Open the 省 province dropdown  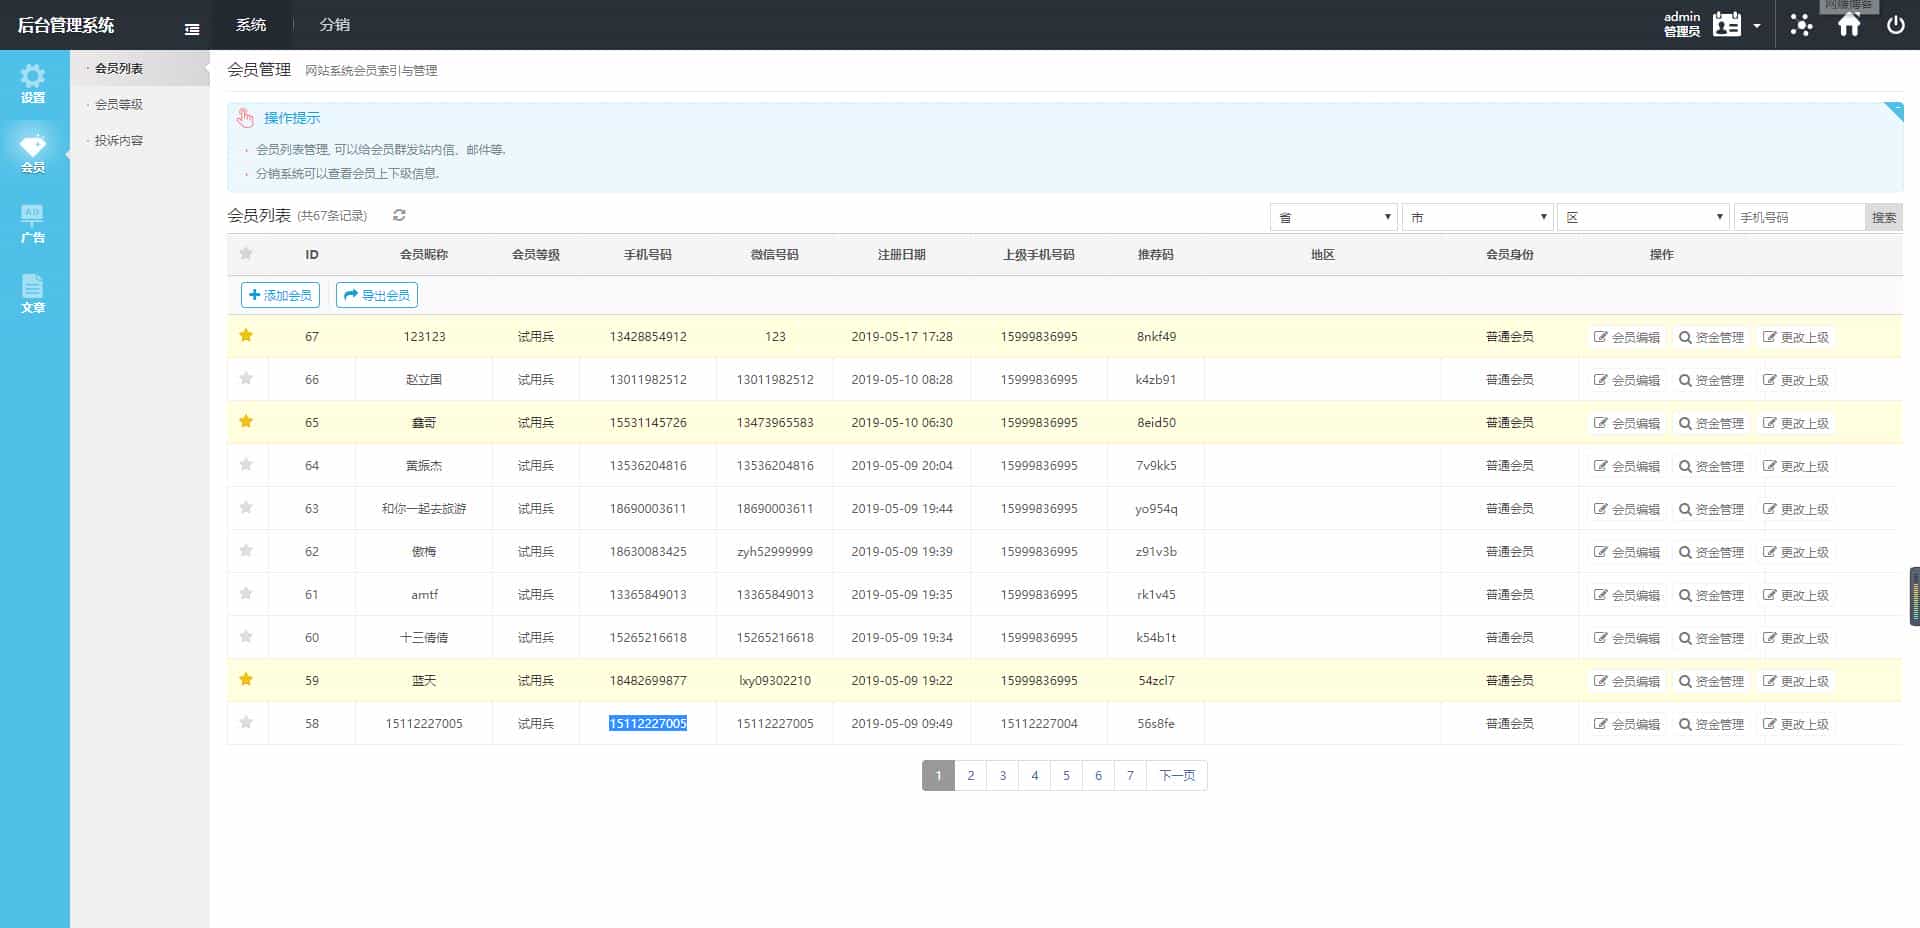1333,217
